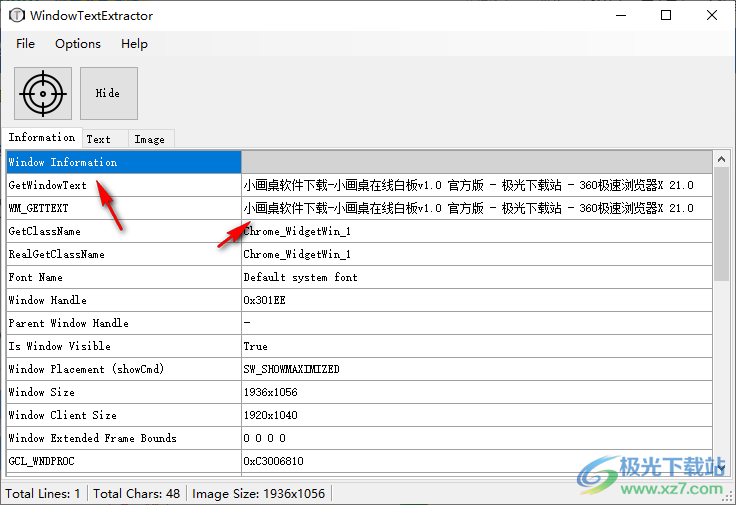Select the WM_GETTEXT label cell
The image size is (736, 505).
pyautogui.click(x=124, y=208)
